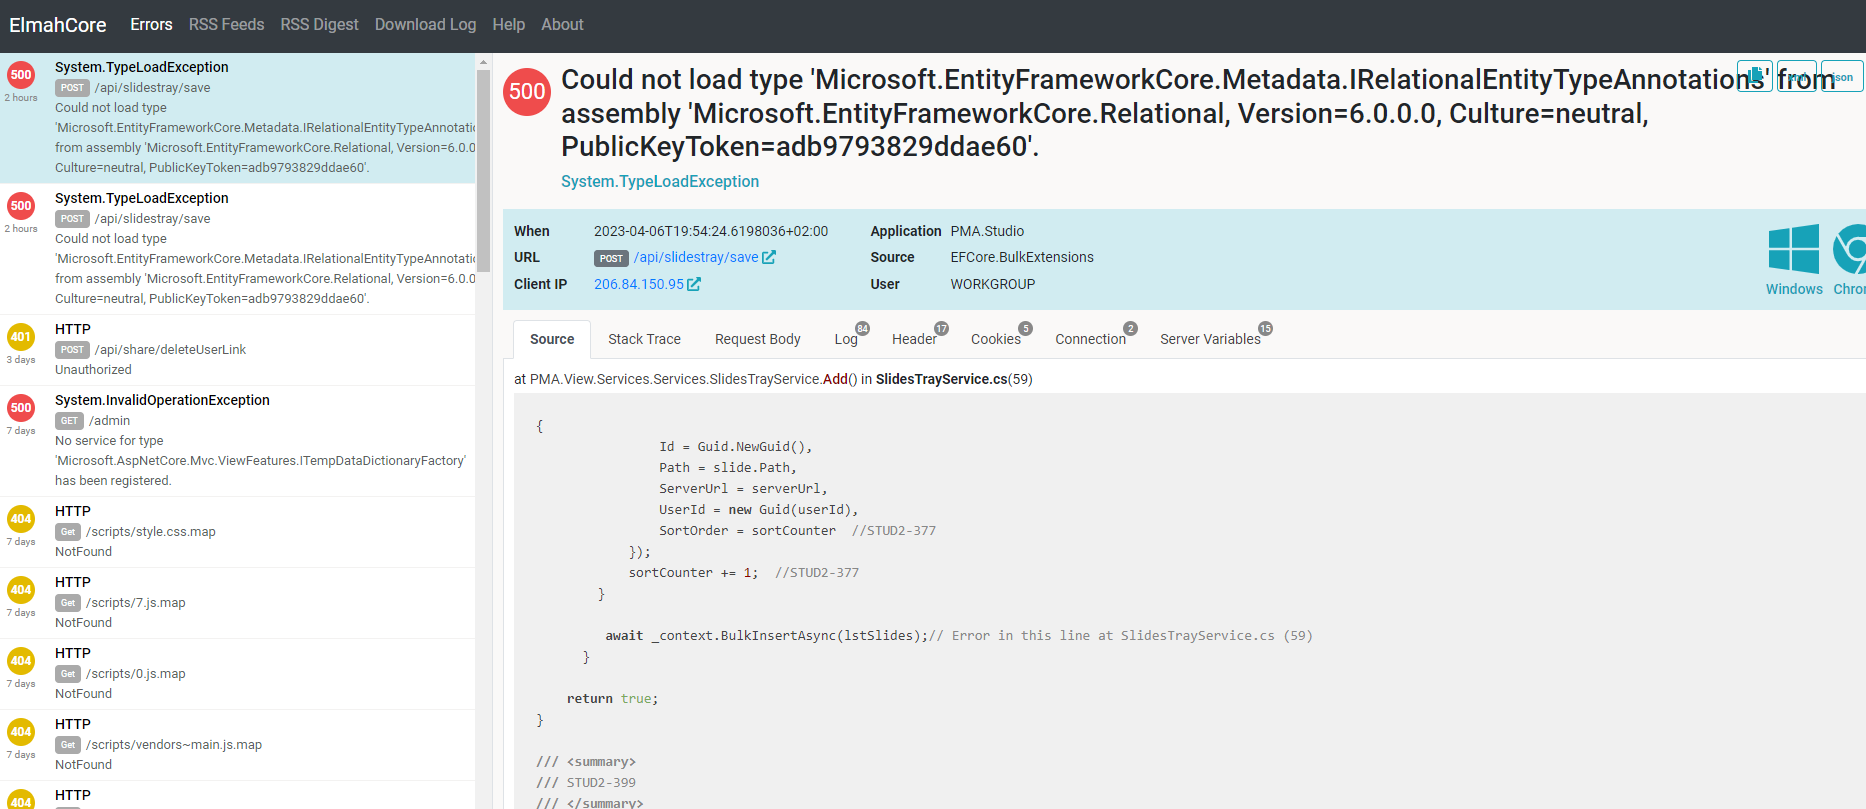Click the red 500 badge in error header
Viewport: 1866px width, 809px height.
coord(527,92)
